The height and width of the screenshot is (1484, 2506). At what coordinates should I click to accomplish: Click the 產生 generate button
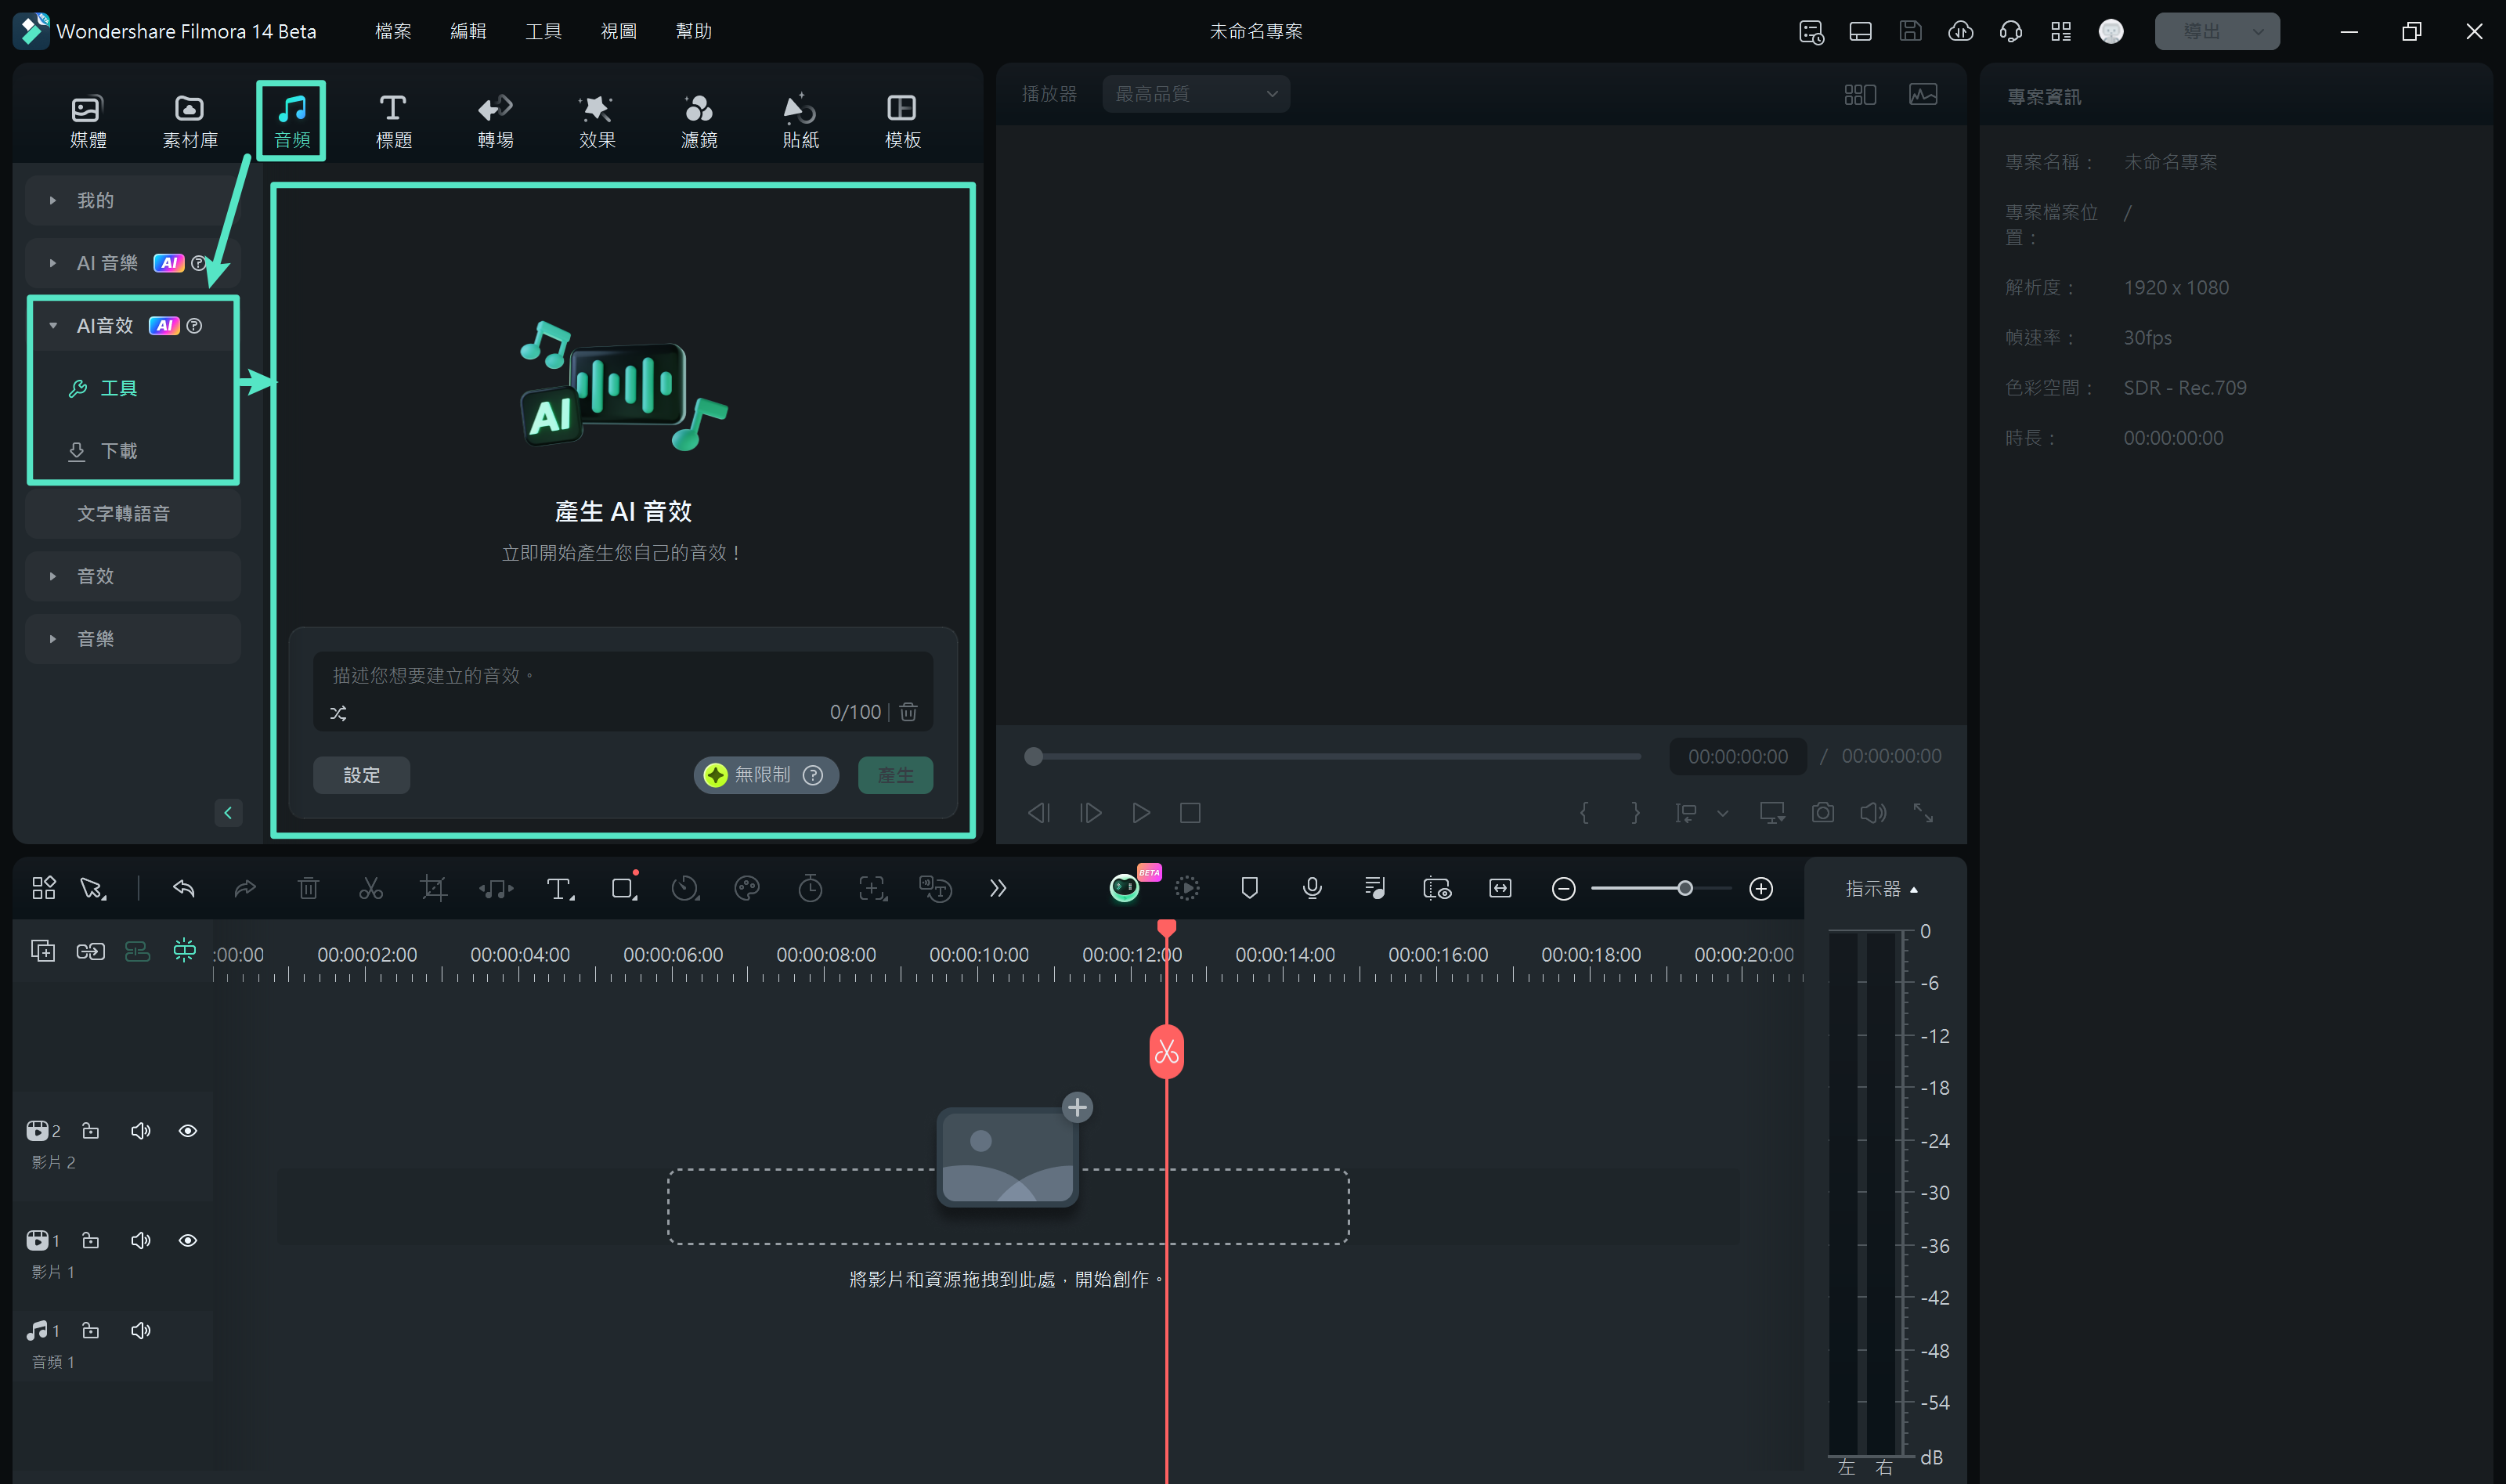pos(895,775)
